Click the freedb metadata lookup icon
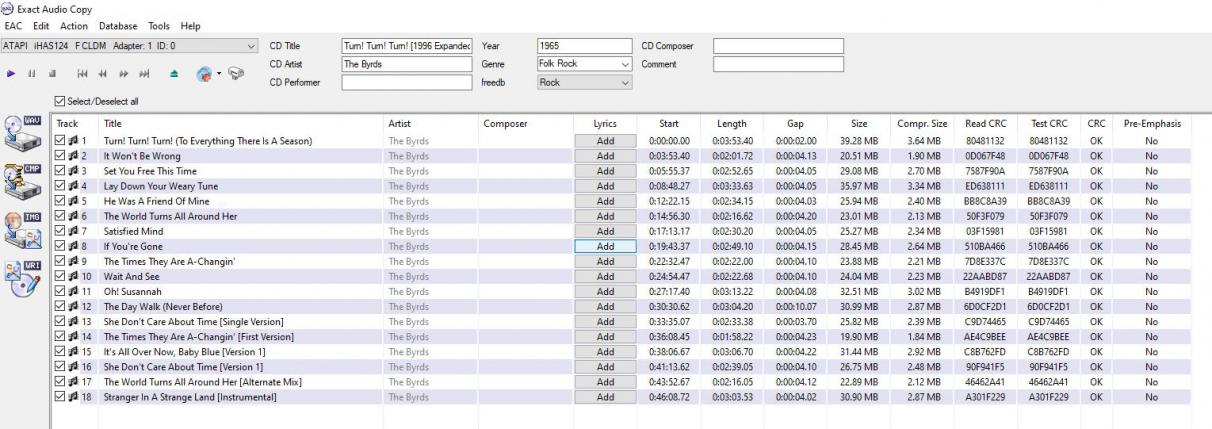 tap(205, 73)
